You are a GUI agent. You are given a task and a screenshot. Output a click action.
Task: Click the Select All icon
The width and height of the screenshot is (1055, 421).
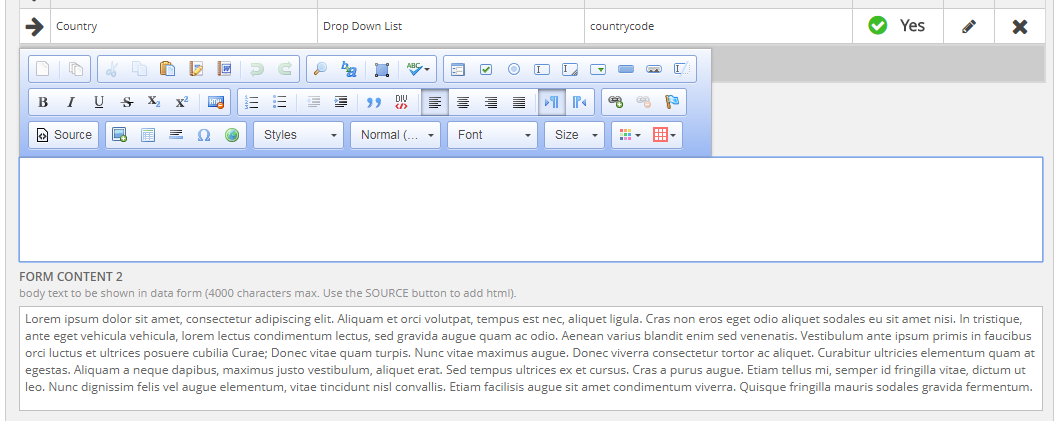pos(381,69)
